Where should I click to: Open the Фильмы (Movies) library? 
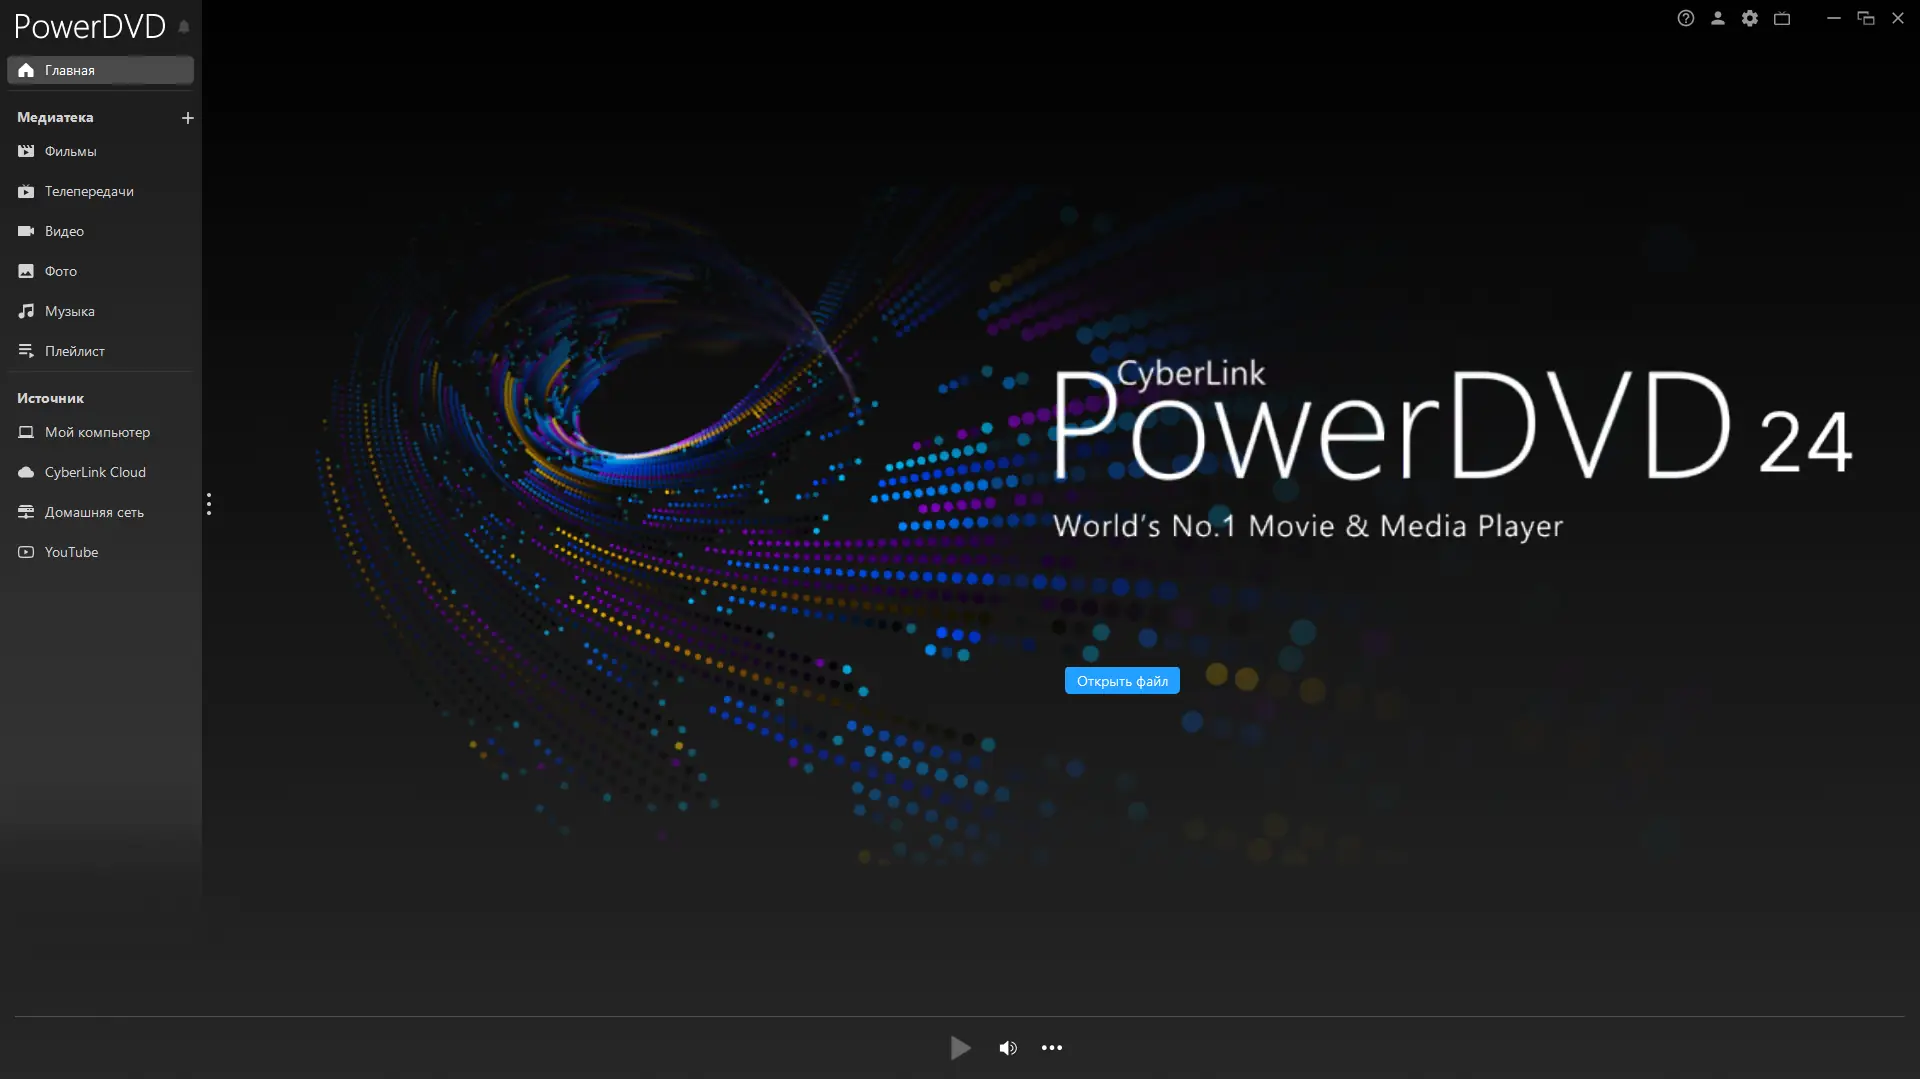[70, 151]
